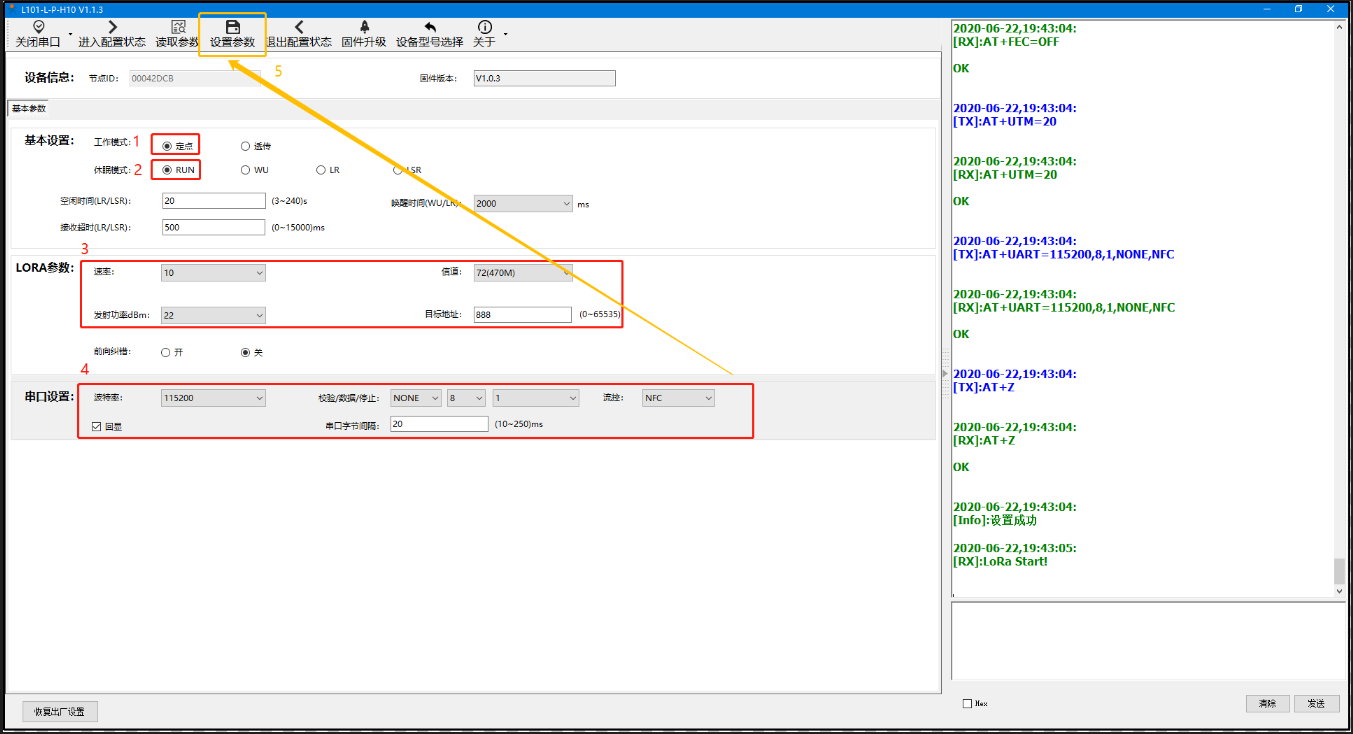Click the 设备型号选择 toolbar icon
Image resolution: width=1353 pixels, height=734 pixels.
[x=430, y=27]
